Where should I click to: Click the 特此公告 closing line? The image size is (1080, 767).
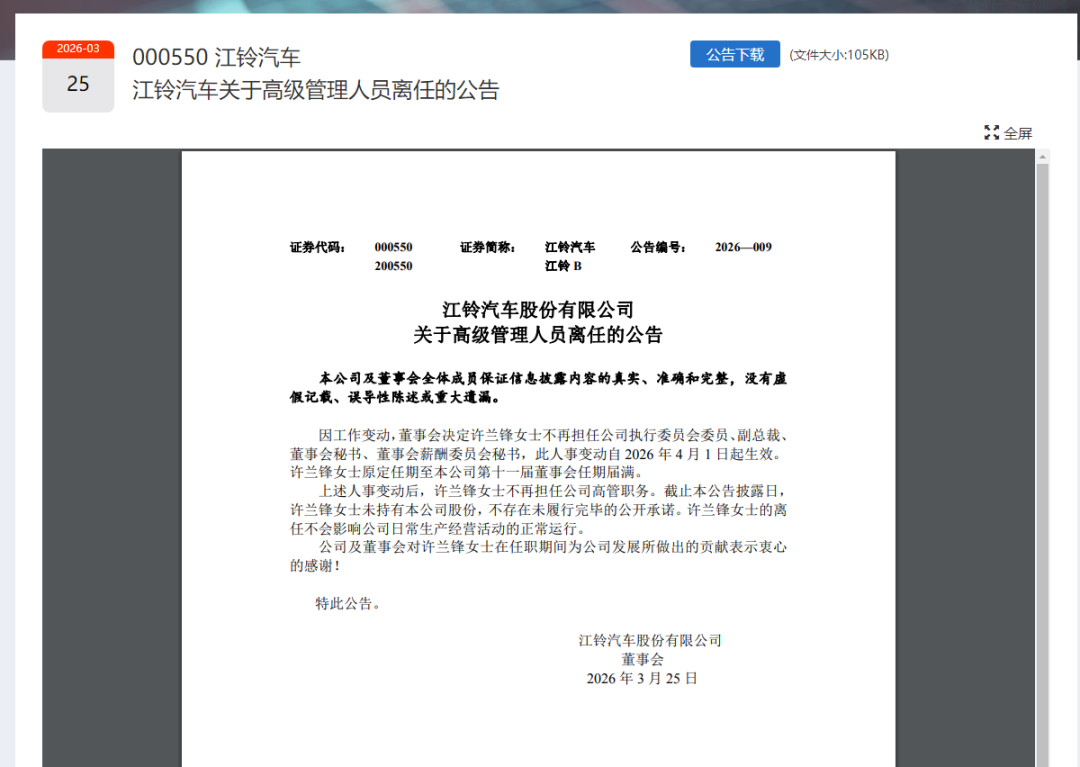348,603
